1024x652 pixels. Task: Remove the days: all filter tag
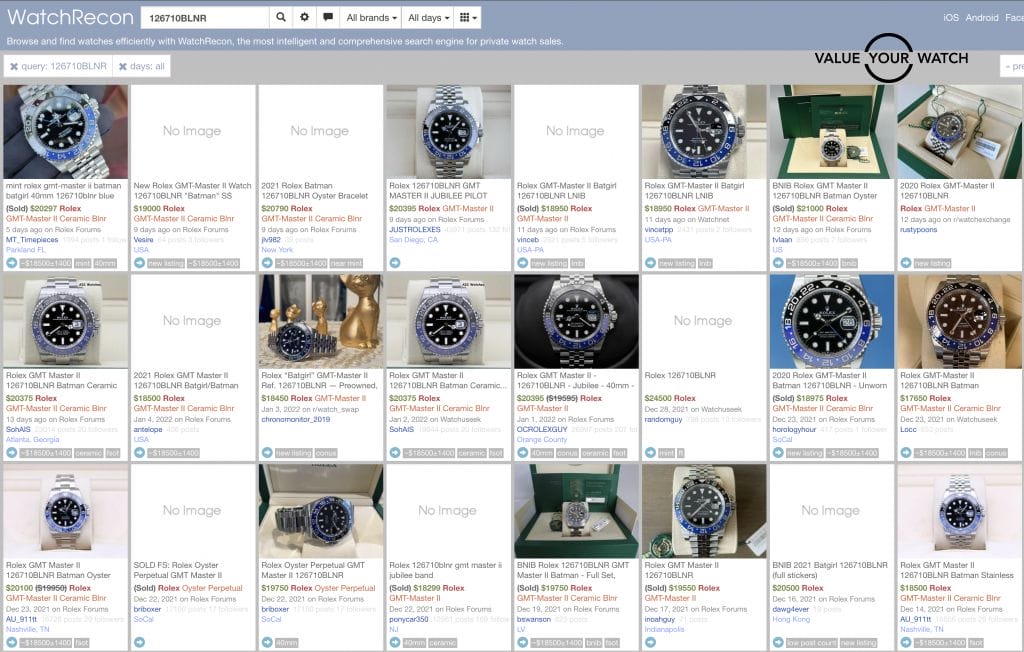[x=123, y=66]
